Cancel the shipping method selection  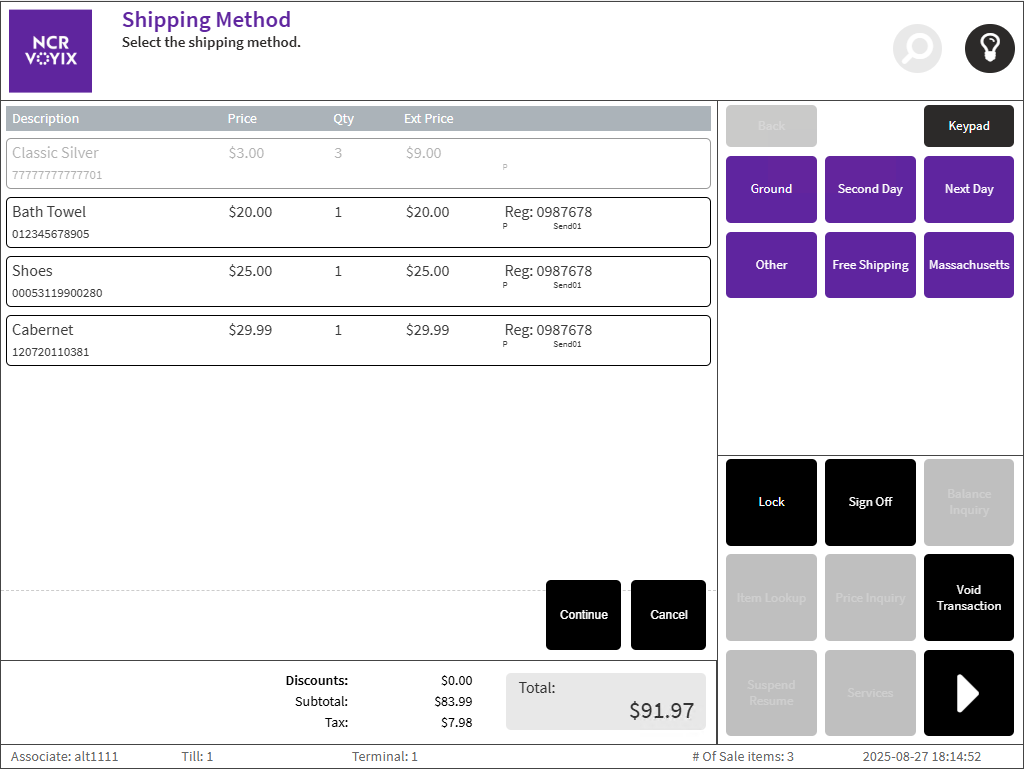[x=668, y=615]
